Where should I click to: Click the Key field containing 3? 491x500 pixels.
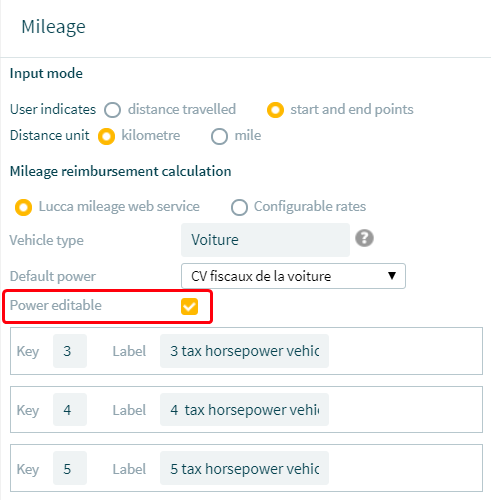click(x=70, y=351)
